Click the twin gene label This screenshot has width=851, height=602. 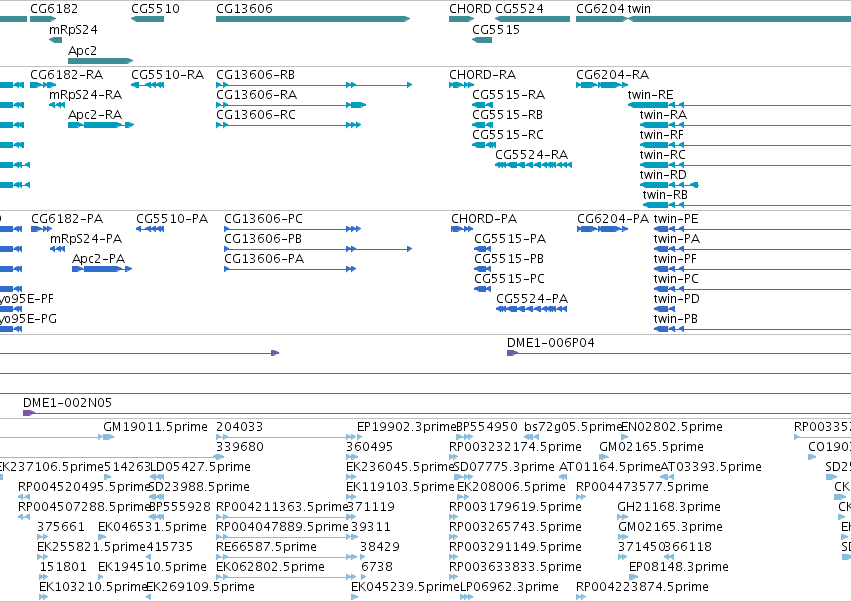pos(639,9)
